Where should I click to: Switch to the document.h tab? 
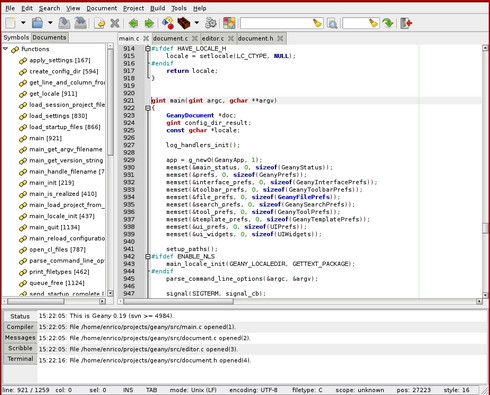tap(255, 38)
